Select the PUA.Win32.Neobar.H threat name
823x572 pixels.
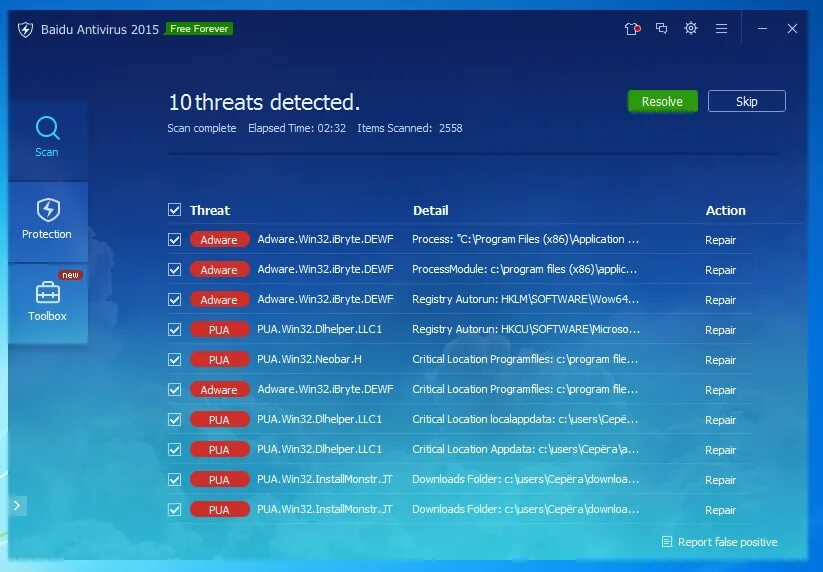pos(309,359)
